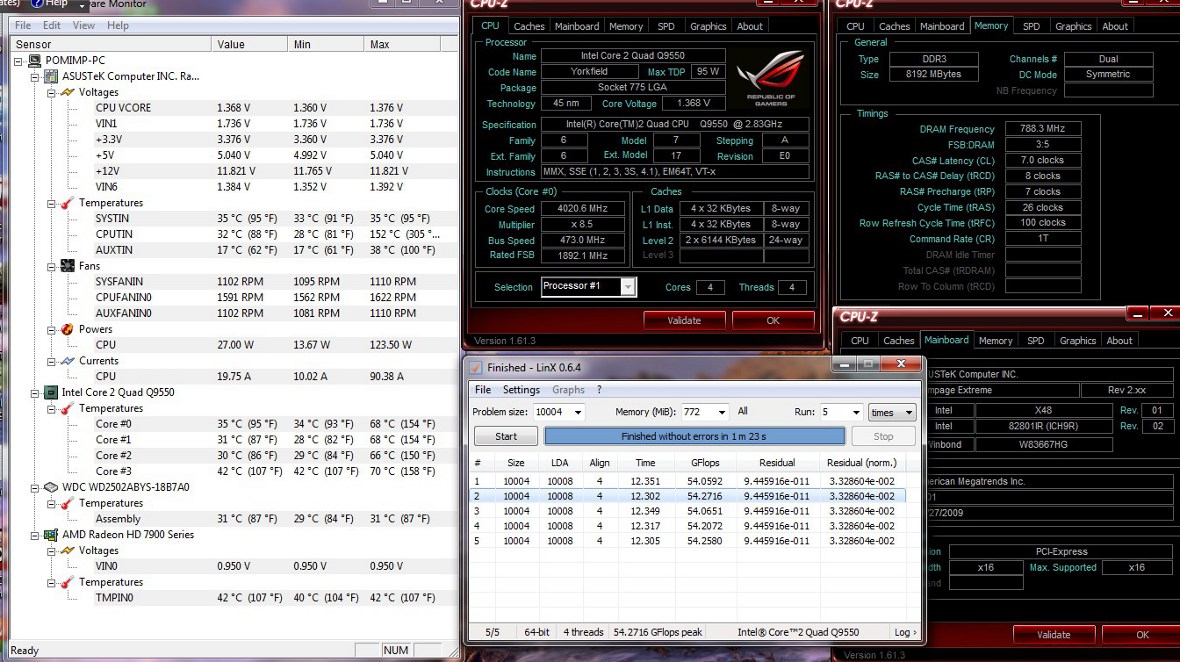Click the AMD Radeon graphics card icon
Screen dimensions: 1180x662
[x=51, y=535]
